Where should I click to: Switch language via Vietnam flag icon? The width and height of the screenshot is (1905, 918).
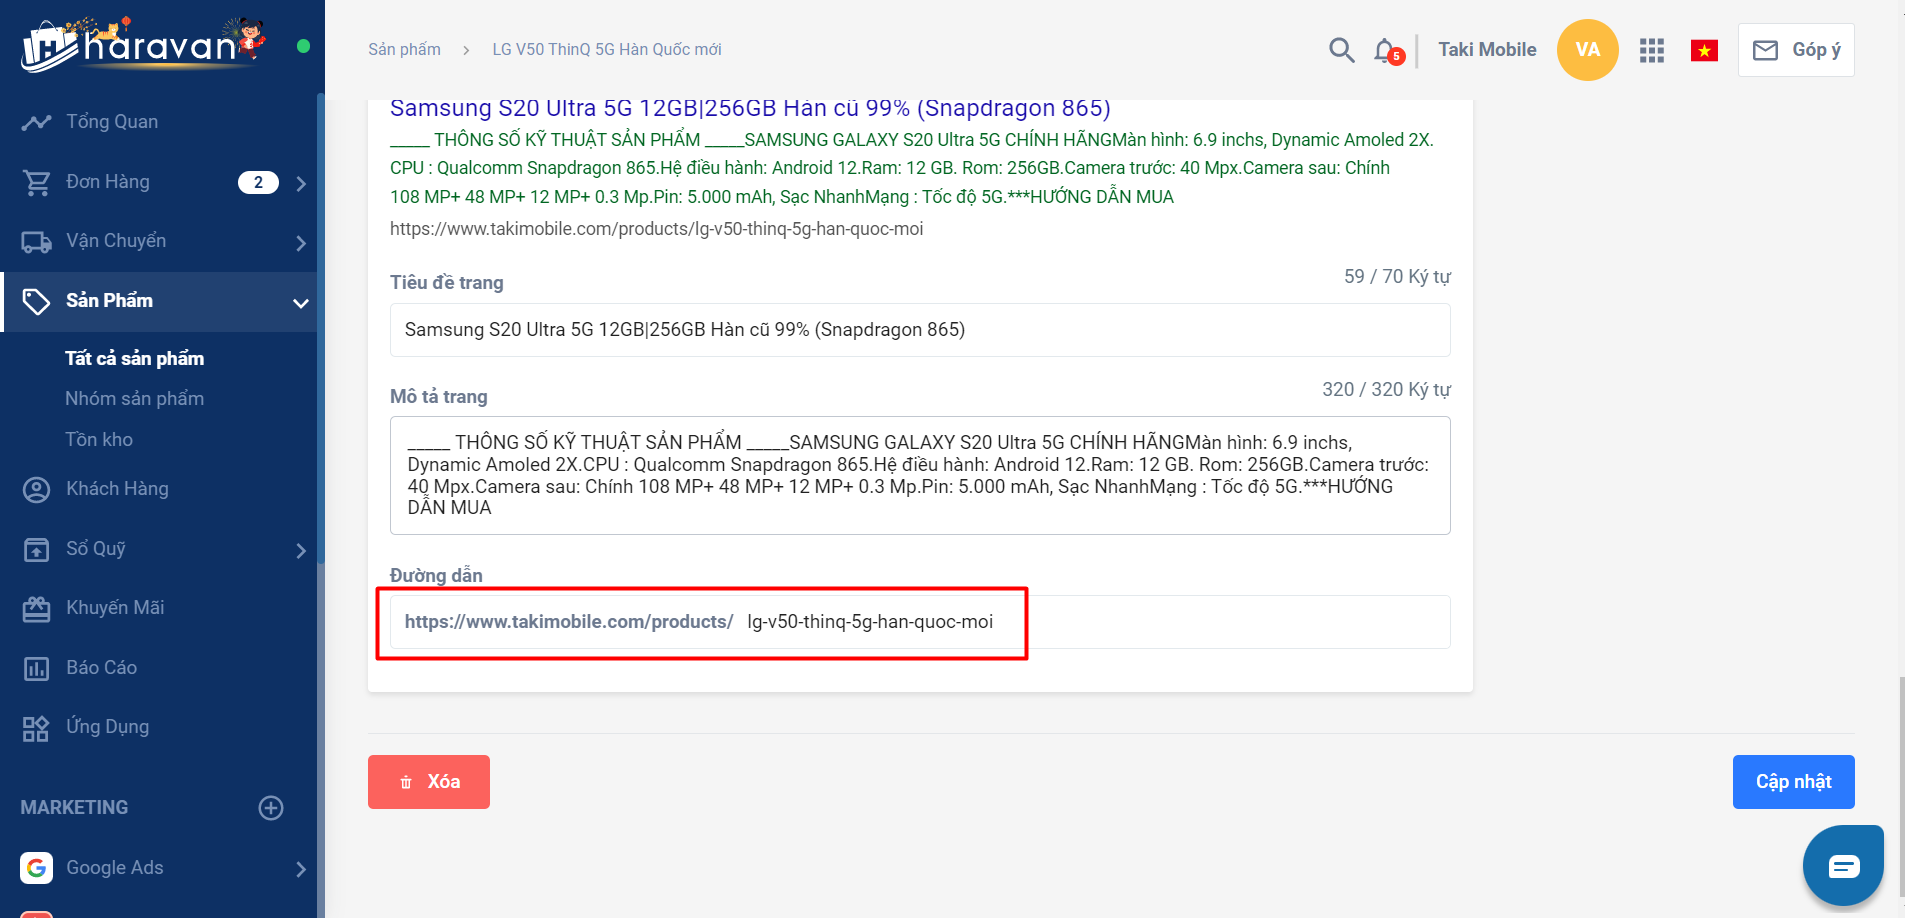[x=1704, y=50]
